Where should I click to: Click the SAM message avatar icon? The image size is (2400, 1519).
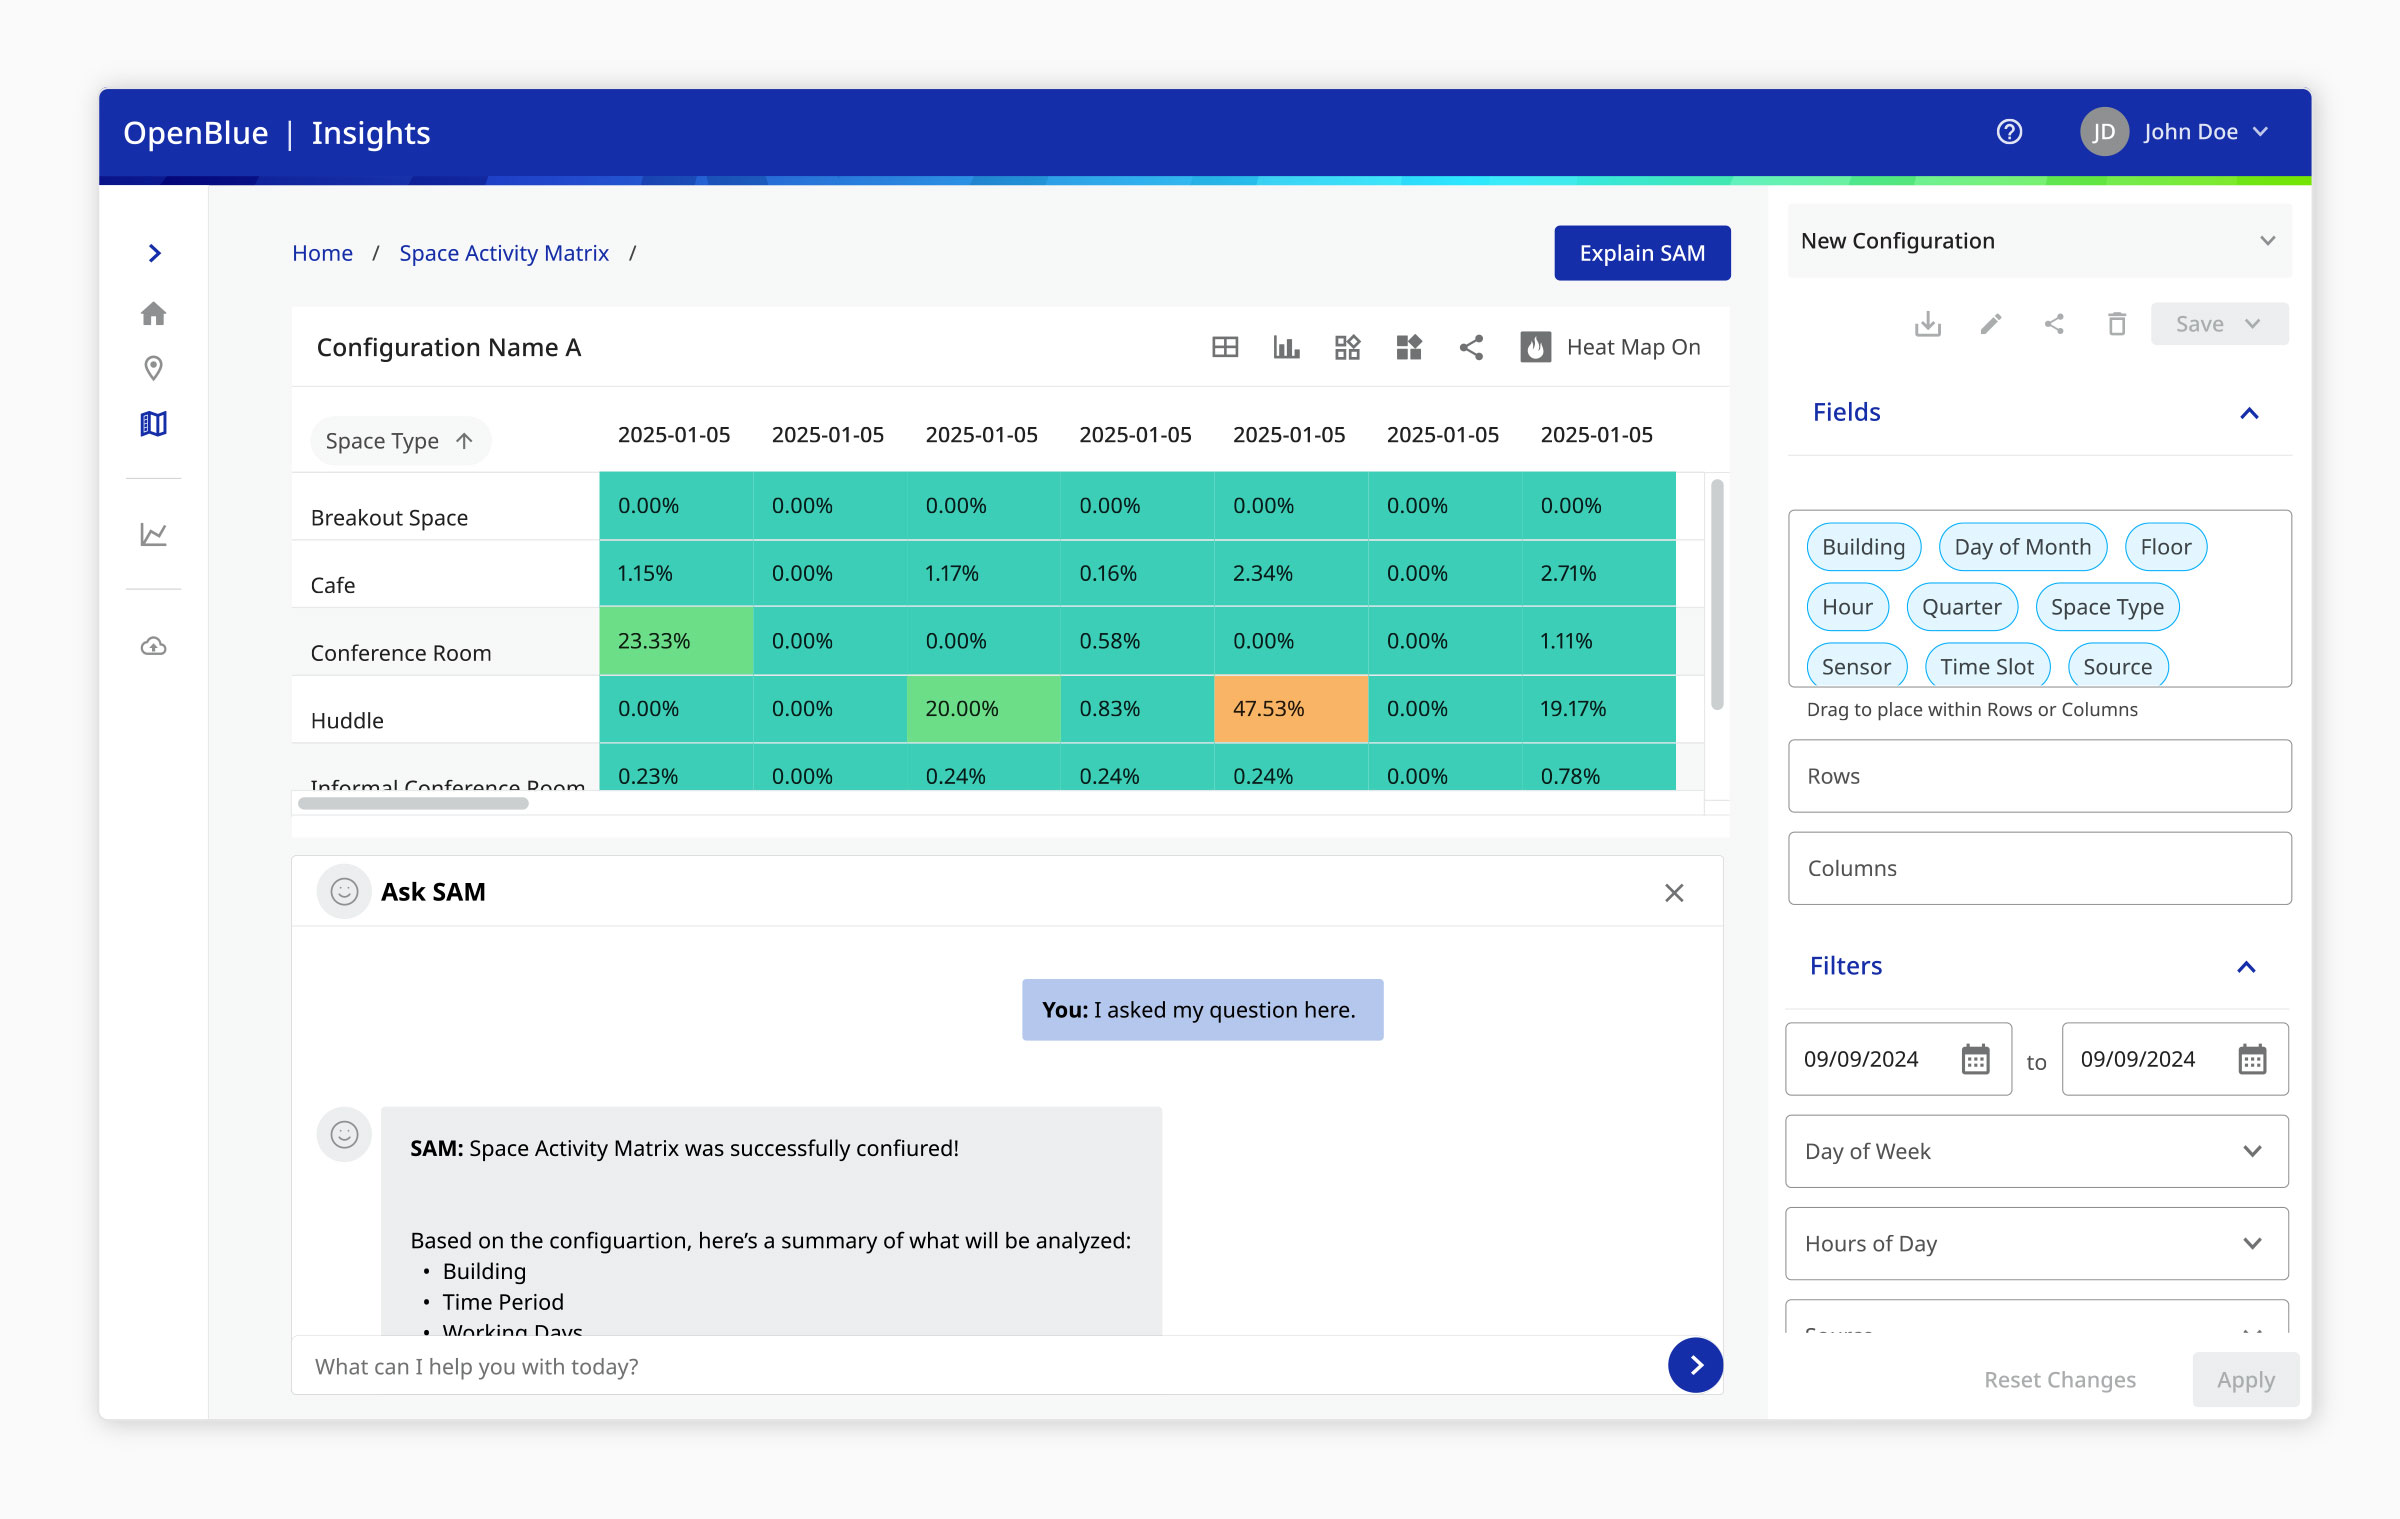[x=344, y=1134]
